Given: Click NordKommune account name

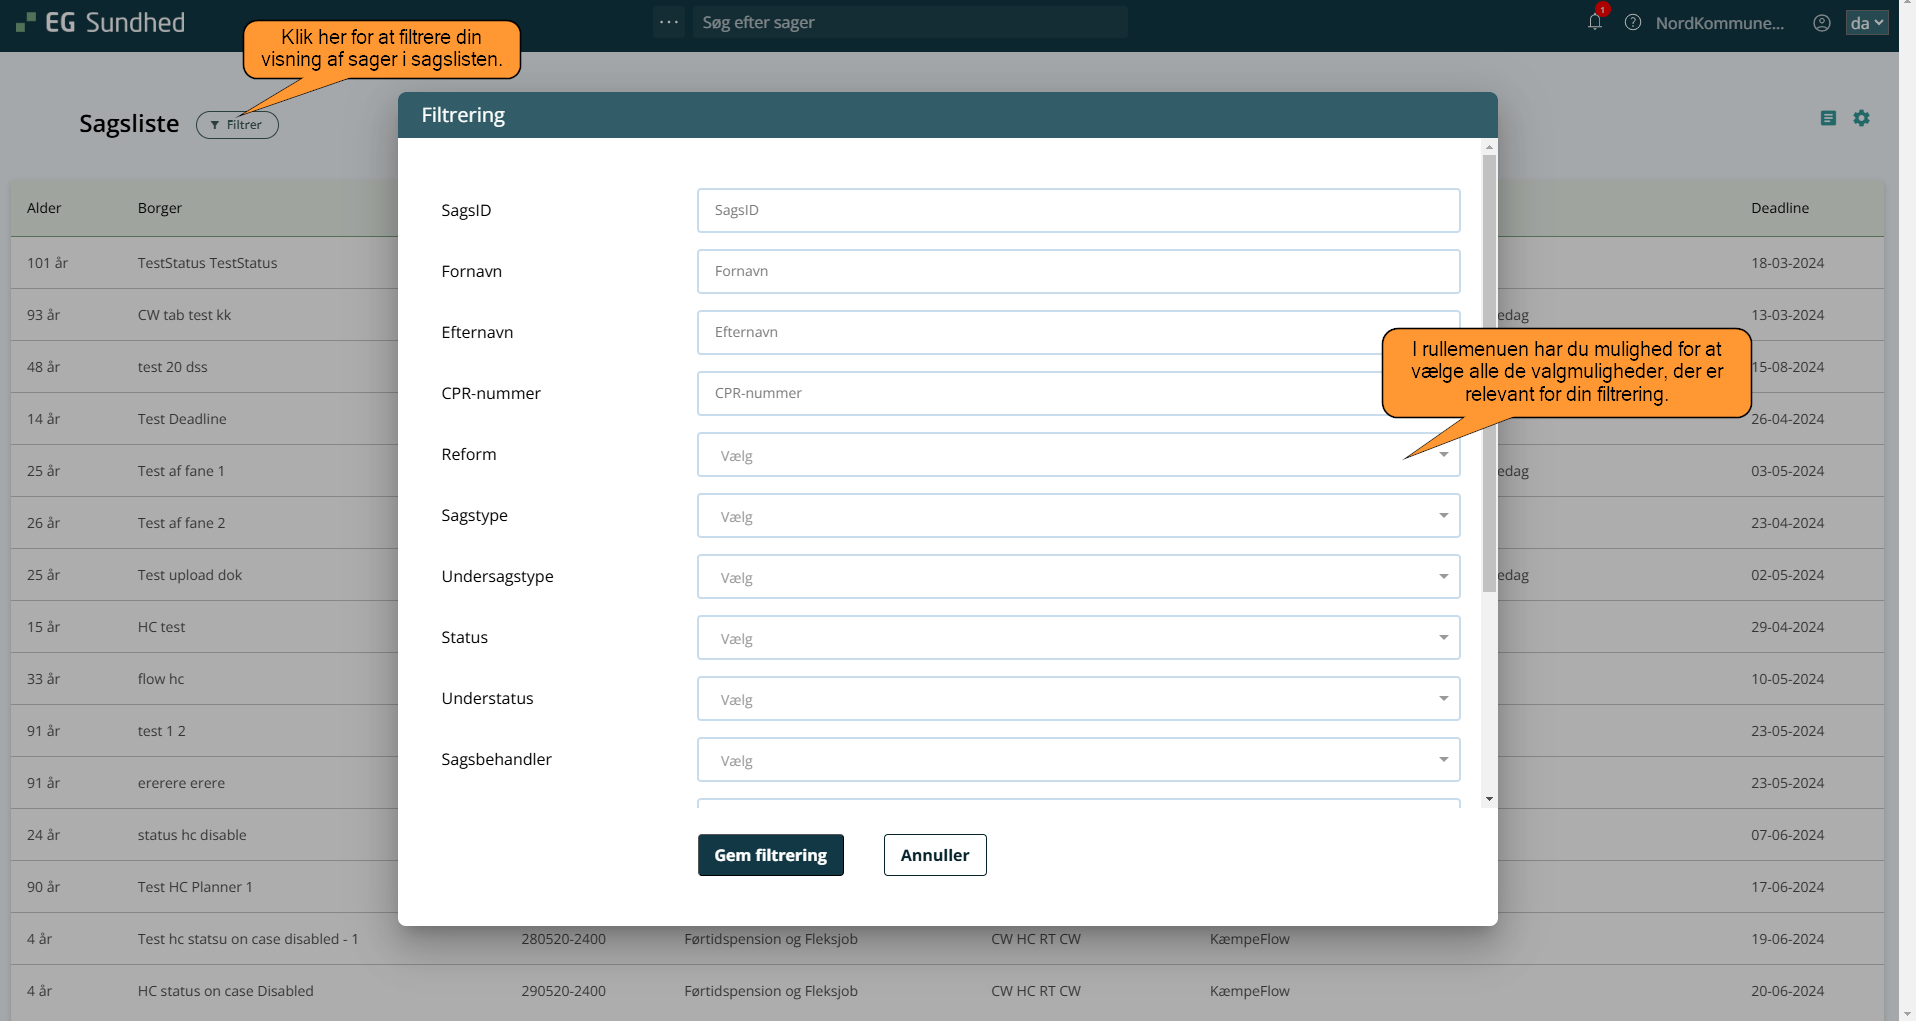Looking at the screenshot, I should pyautogui.click(x=1719, y=23).
